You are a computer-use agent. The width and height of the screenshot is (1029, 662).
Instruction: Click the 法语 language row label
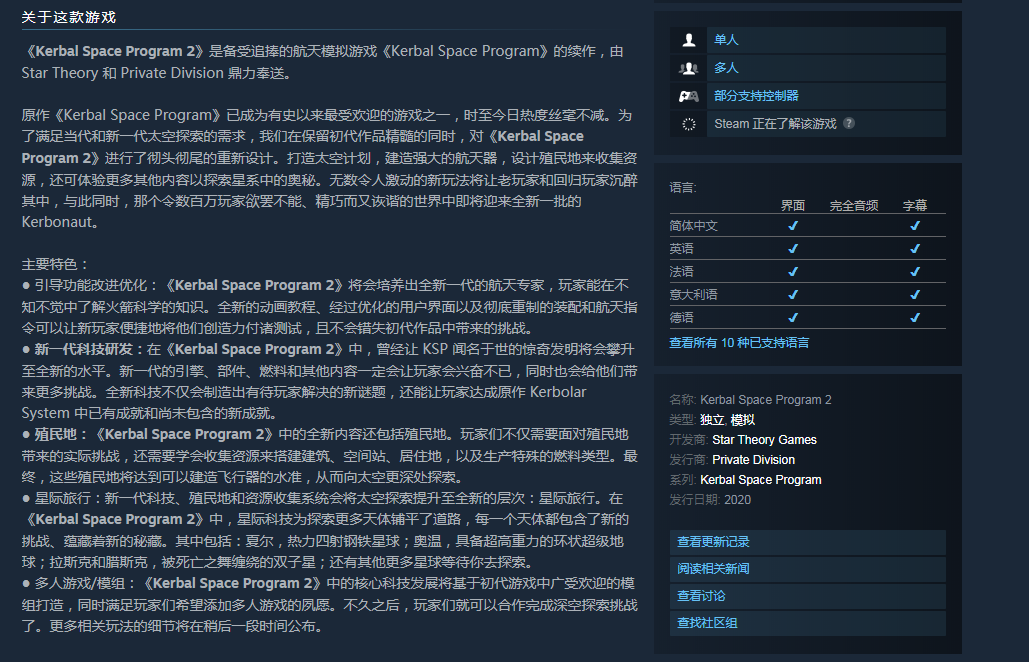tap(681, 272)
